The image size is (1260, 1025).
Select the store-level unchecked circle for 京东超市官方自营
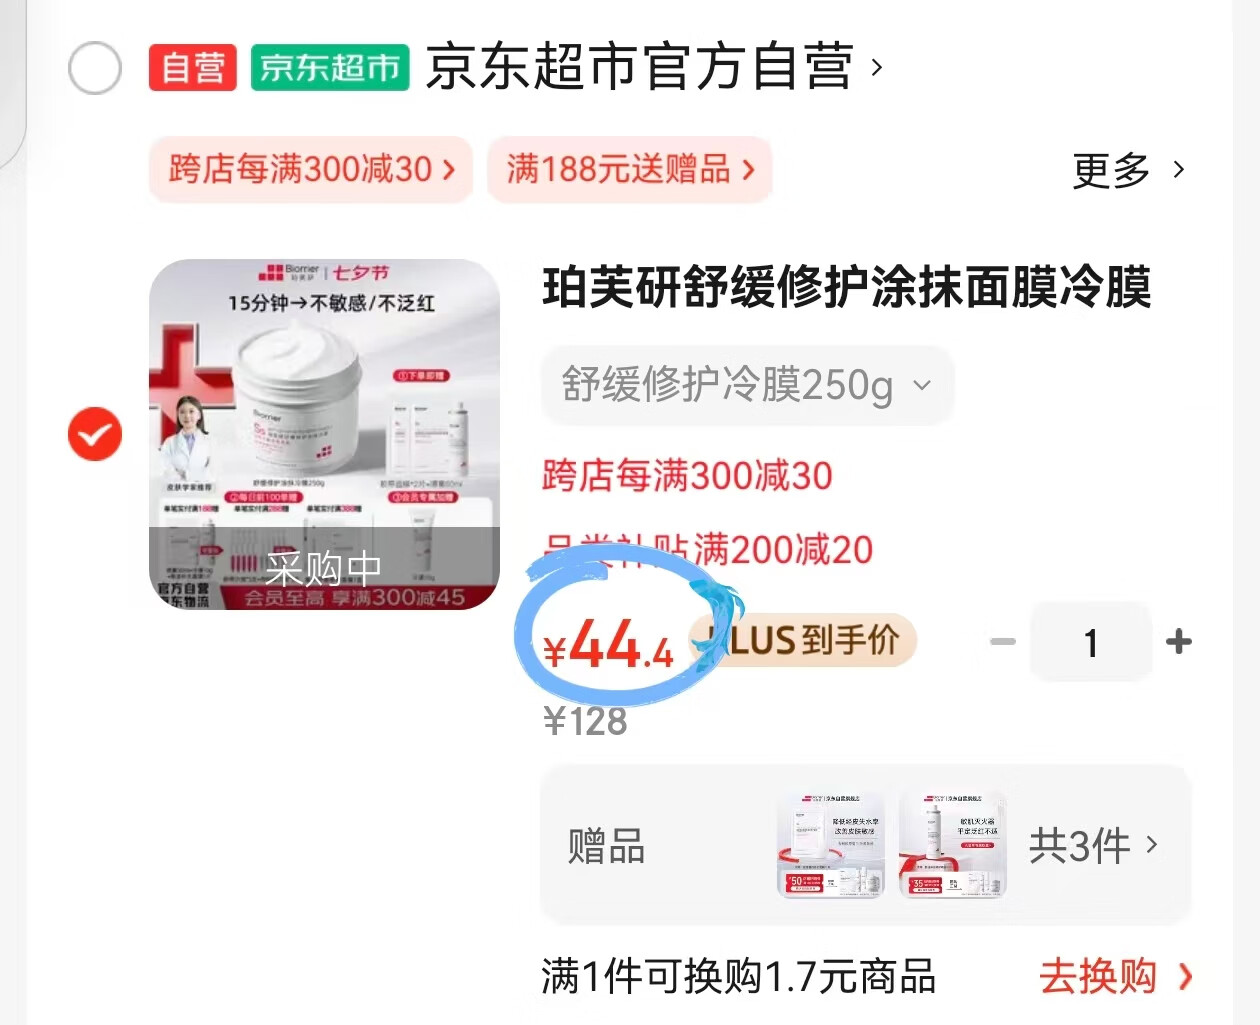[95, 68]
